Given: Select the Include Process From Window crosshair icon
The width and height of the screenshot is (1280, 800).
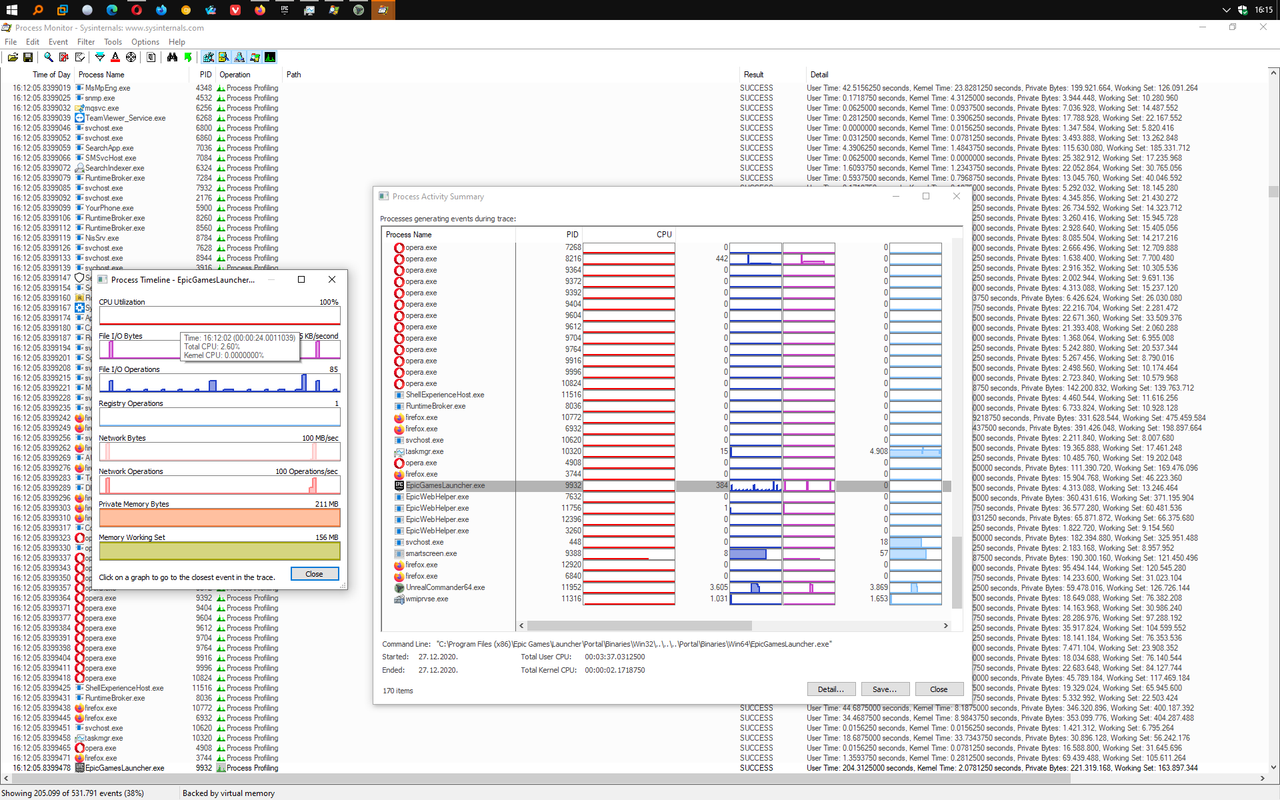Looking at the screenshot, I should (131, 57).
